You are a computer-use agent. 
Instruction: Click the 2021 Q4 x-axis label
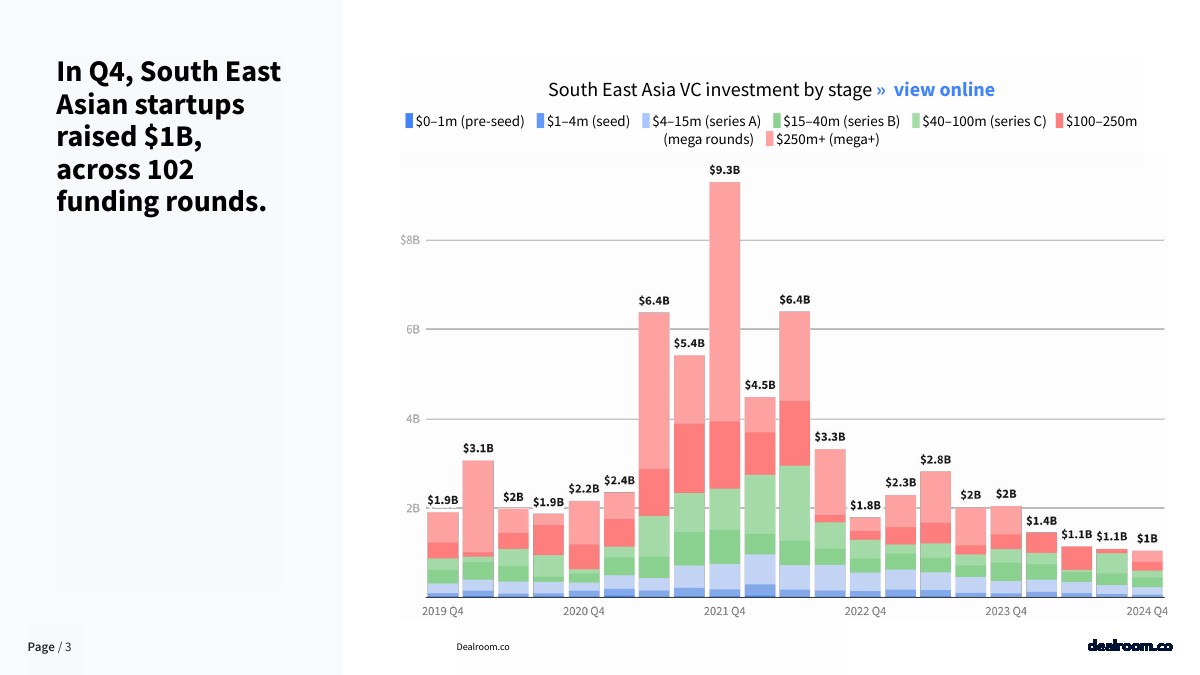point(724,610)
